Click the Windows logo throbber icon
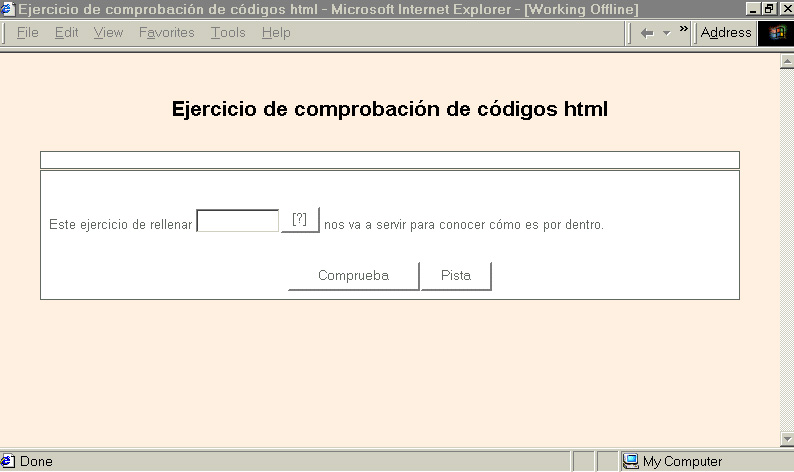Image resolution: width=794 pixels, height=472 pixels. [775, 33]
